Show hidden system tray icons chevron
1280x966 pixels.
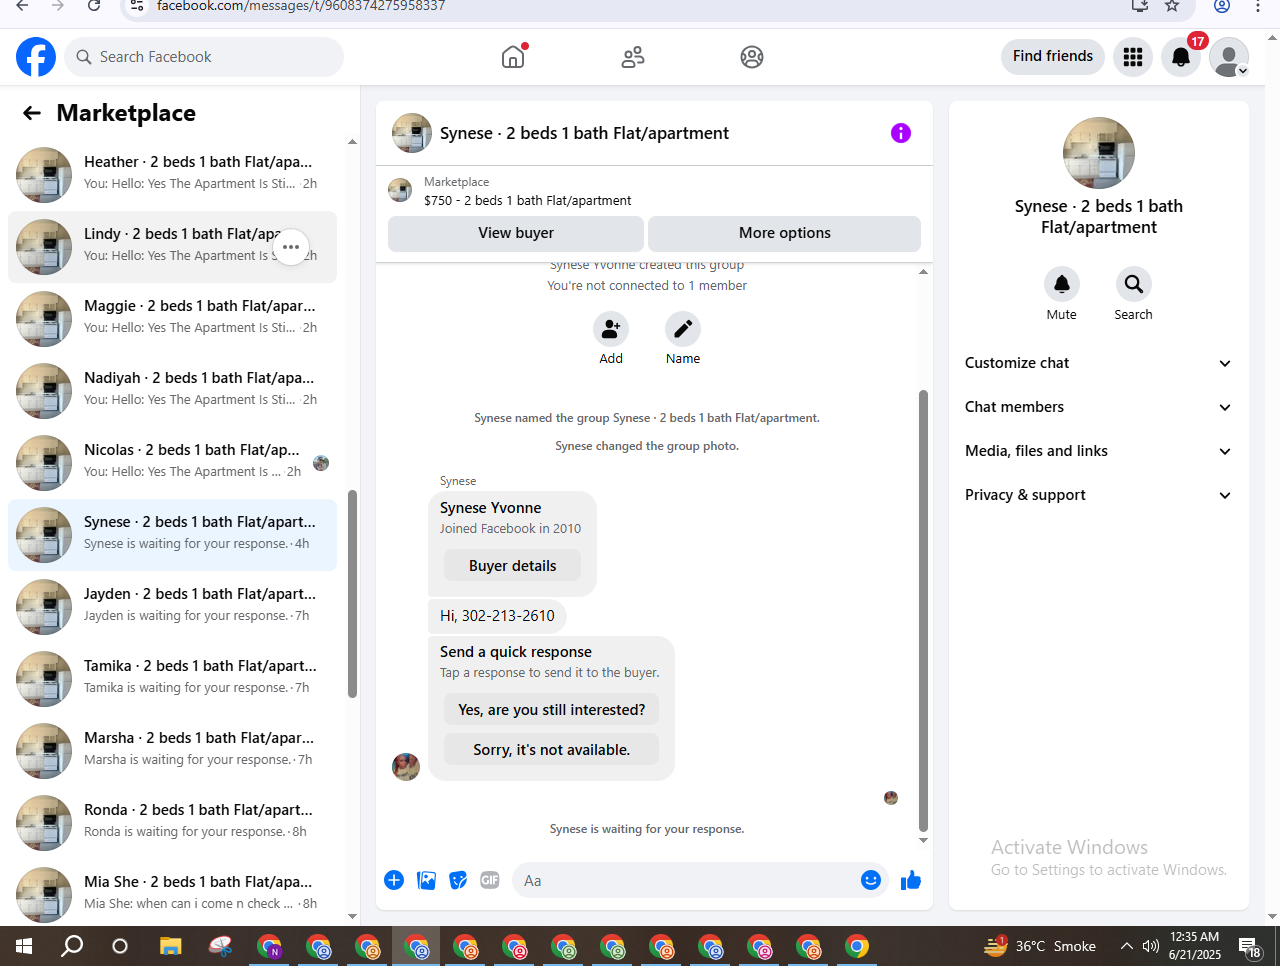pyautogui.click(x=1127, y=946)
